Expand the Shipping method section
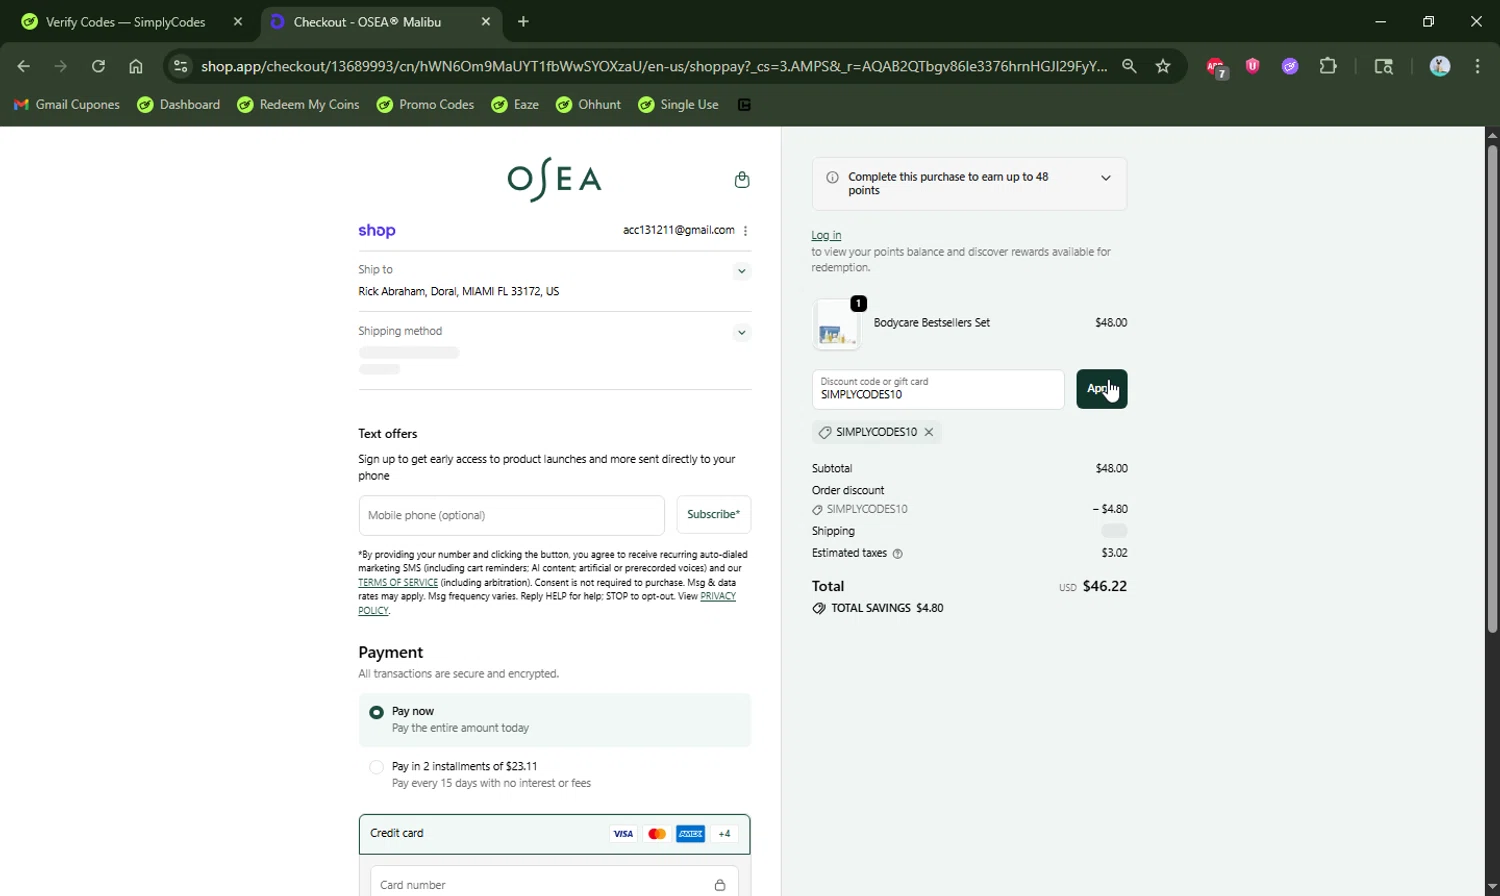1500x896 pixels. [x=741, y=333]
